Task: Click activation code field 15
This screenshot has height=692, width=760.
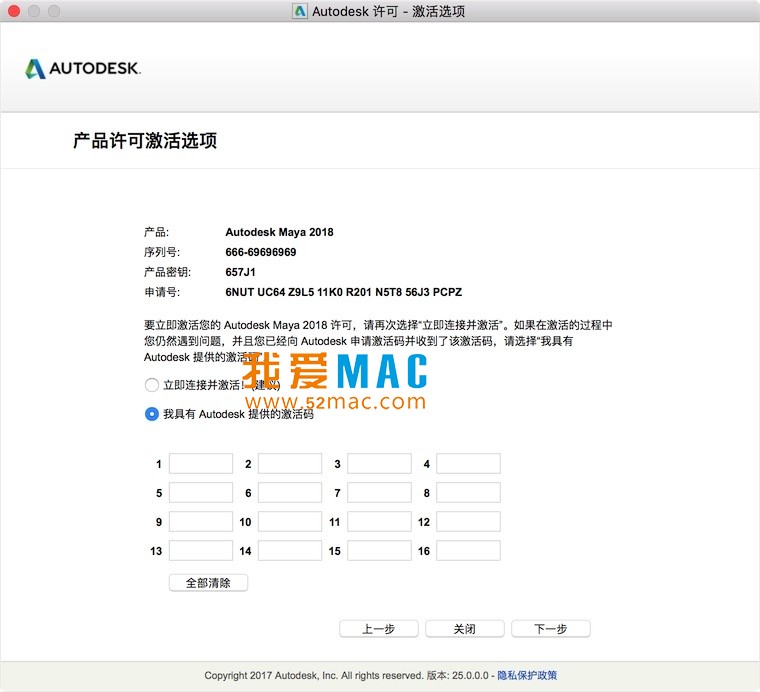Action: tap(380, 551)
